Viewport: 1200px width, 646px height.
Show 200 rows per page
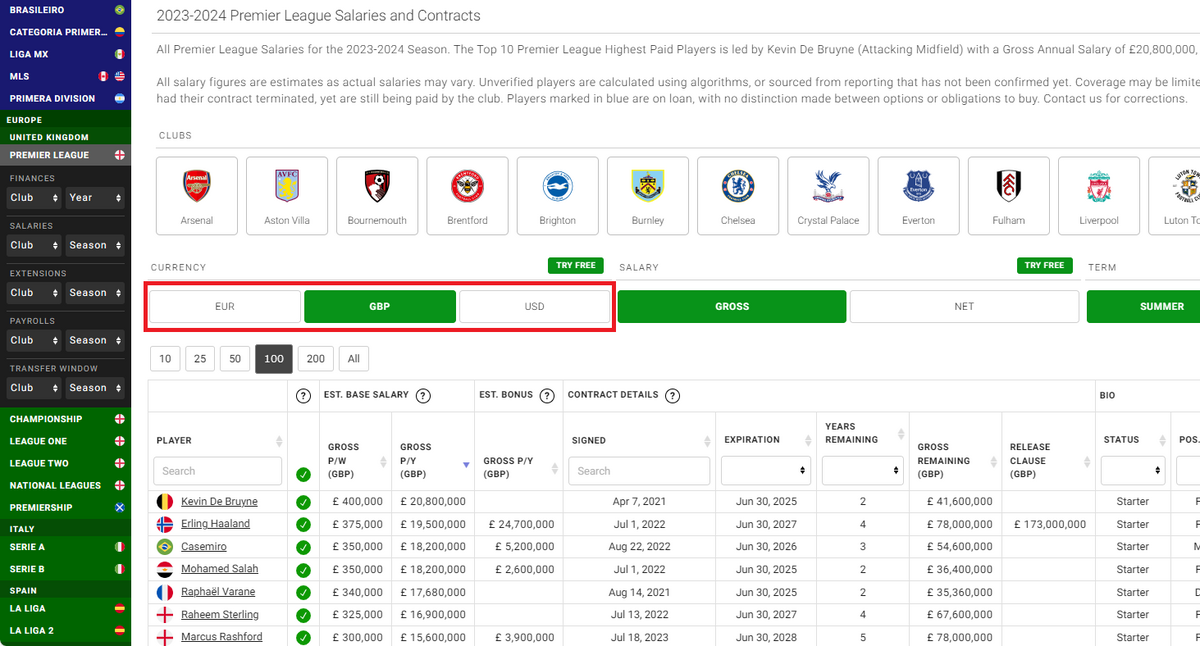316,359
